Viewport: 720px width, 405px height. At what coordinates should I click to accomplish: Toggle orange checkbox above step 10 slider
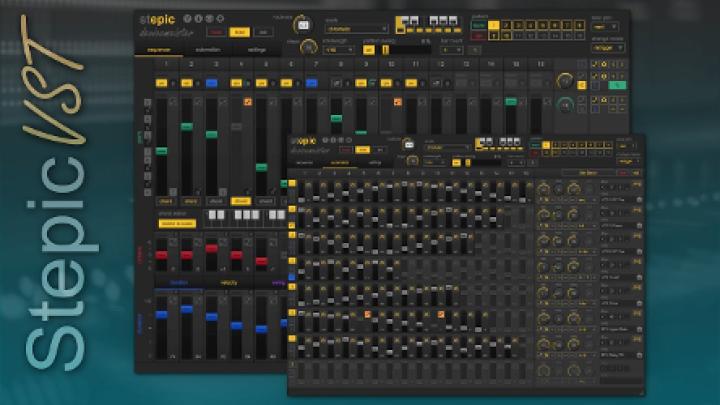pos(398,102)
